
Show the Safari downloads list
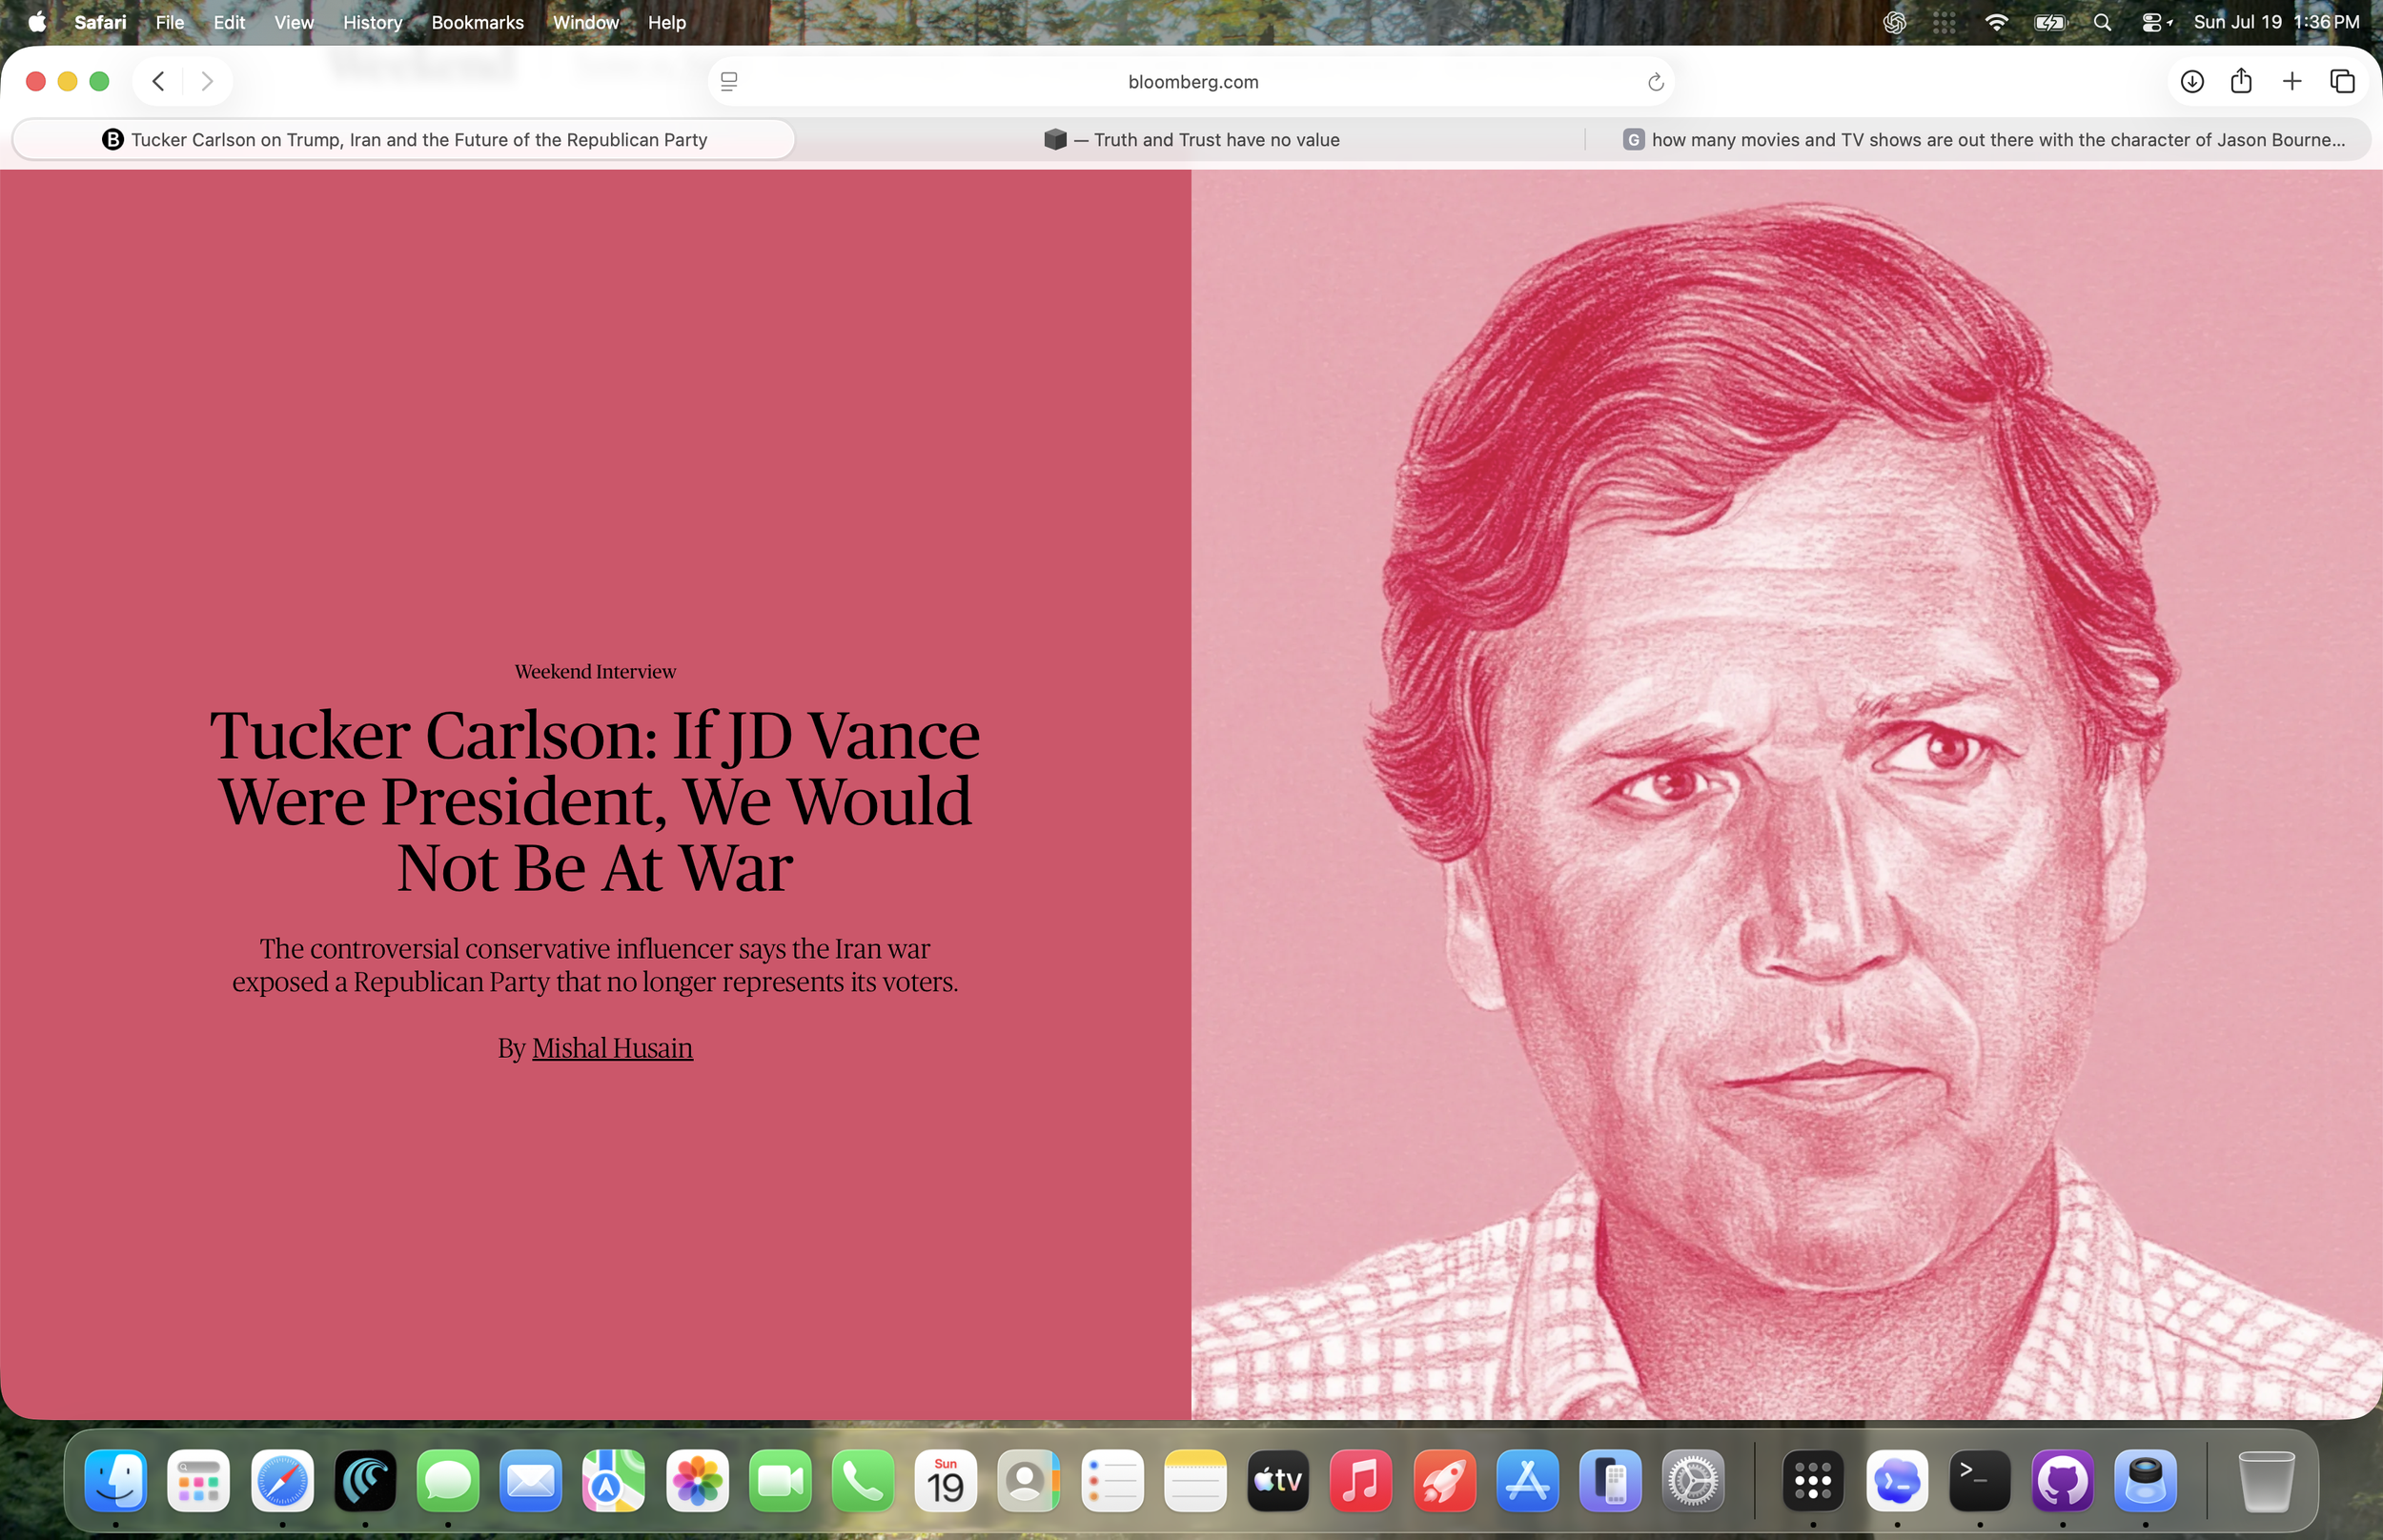click(x=2192, y=81)
